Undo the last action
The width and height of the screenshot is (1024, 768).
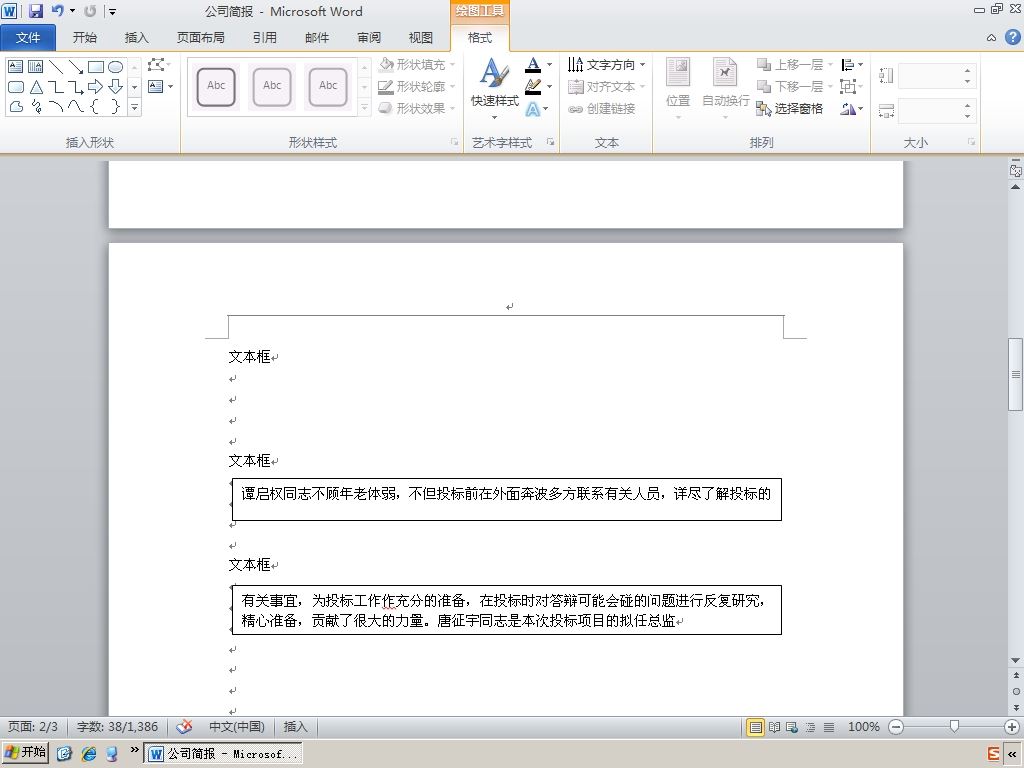coord(57,10)
